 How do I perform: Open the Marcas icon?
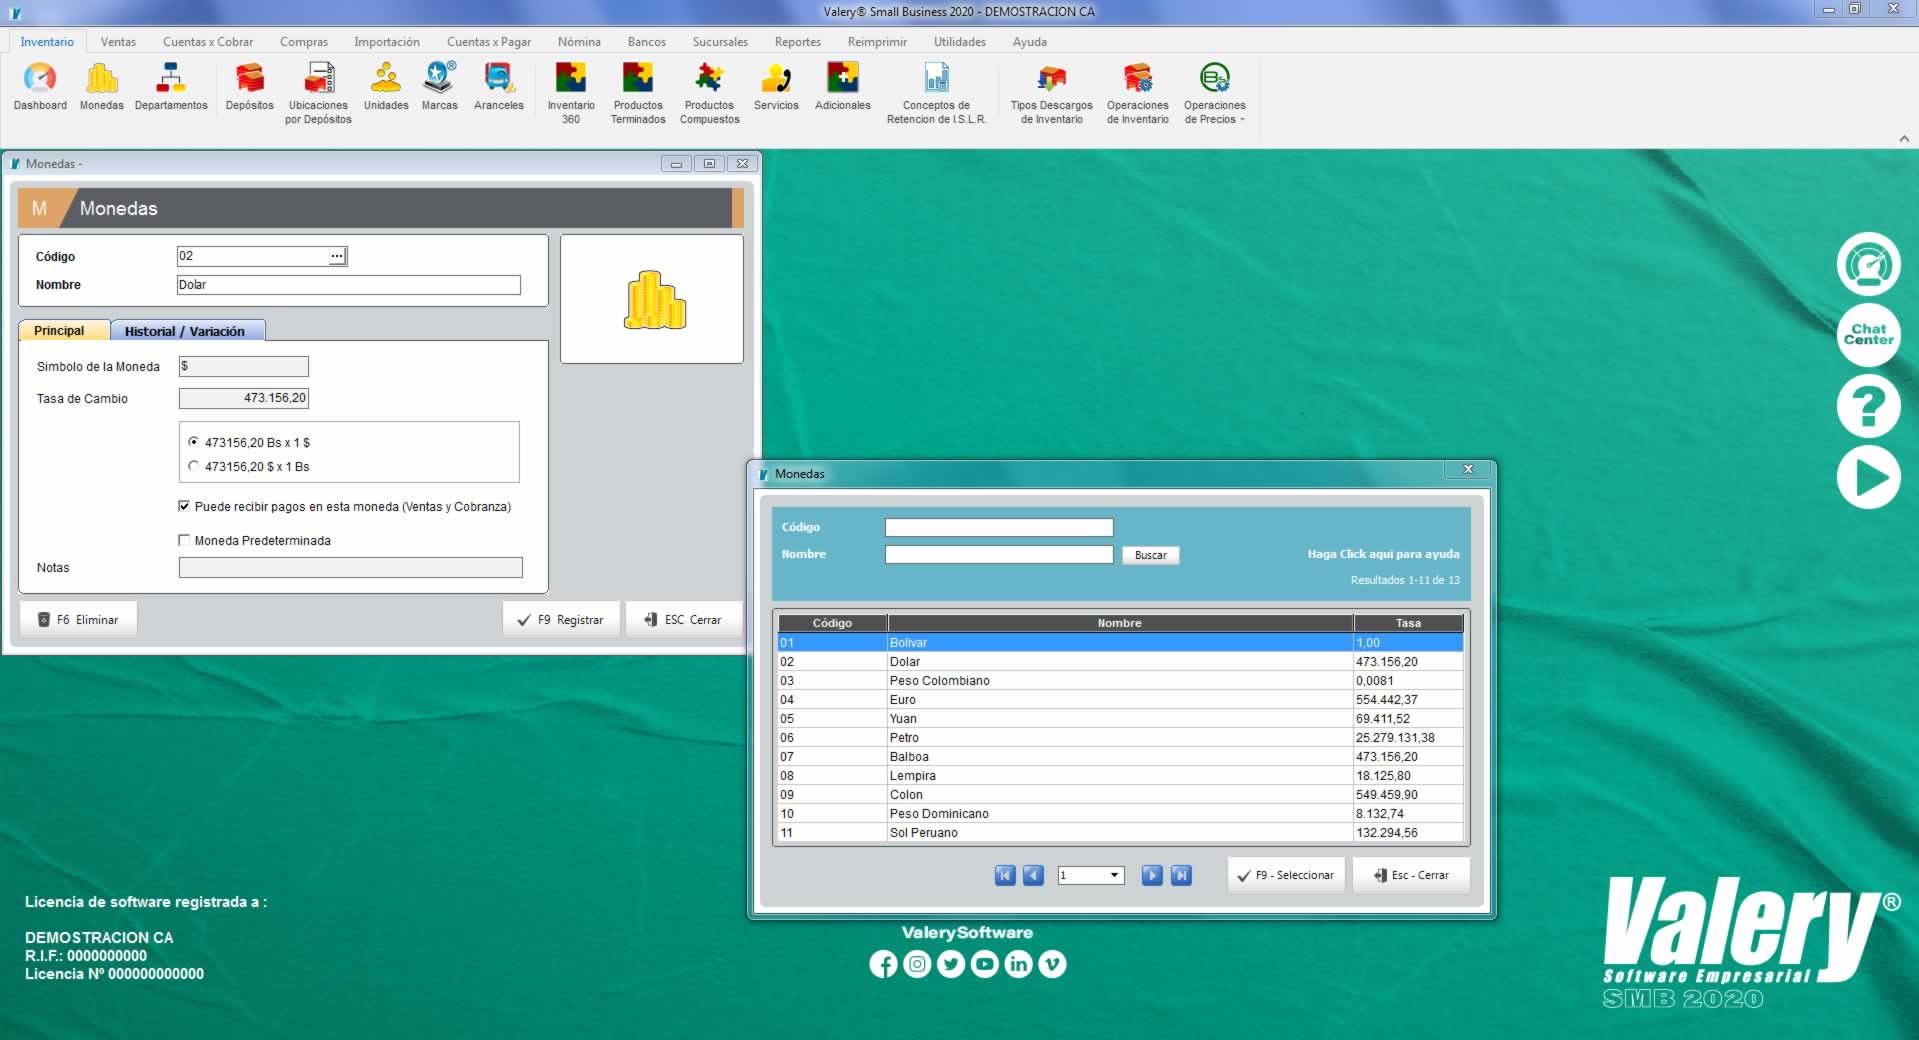(439, 87)
